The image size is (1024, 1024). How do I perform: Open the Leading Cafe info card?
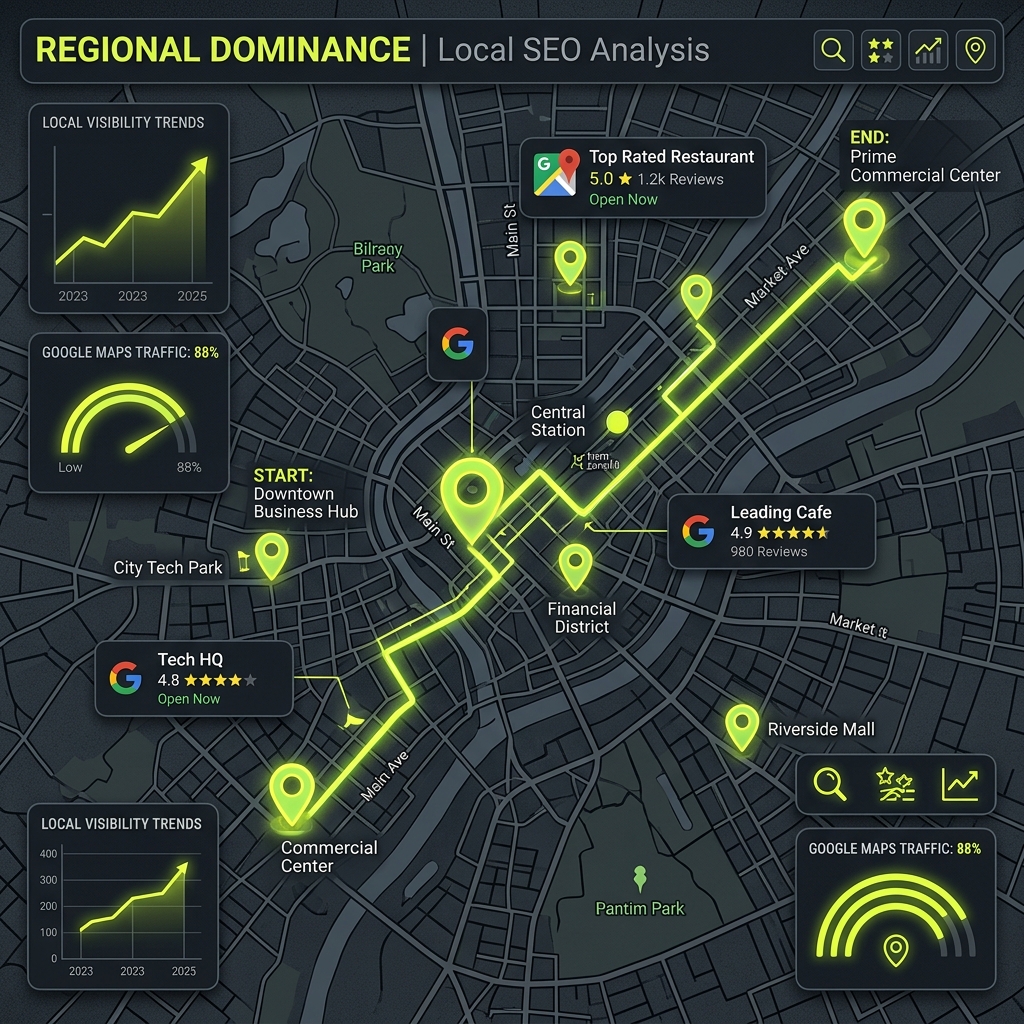pos(771,532)
